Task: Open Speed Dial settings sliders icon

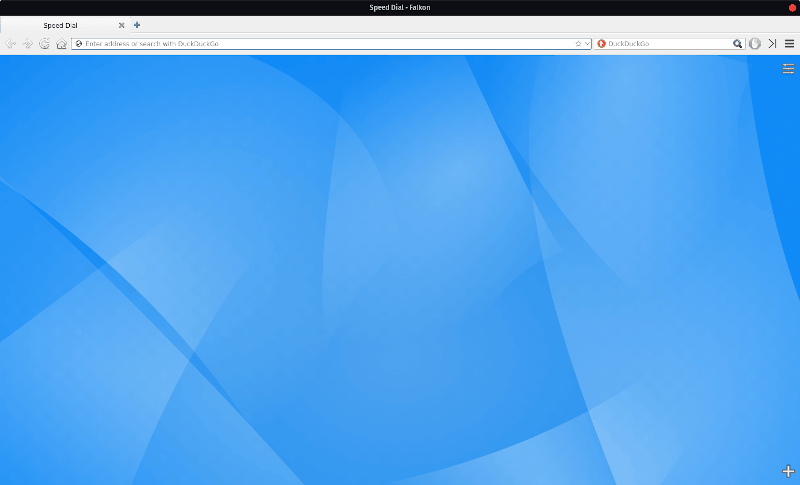Action: [x=788, y=68]
